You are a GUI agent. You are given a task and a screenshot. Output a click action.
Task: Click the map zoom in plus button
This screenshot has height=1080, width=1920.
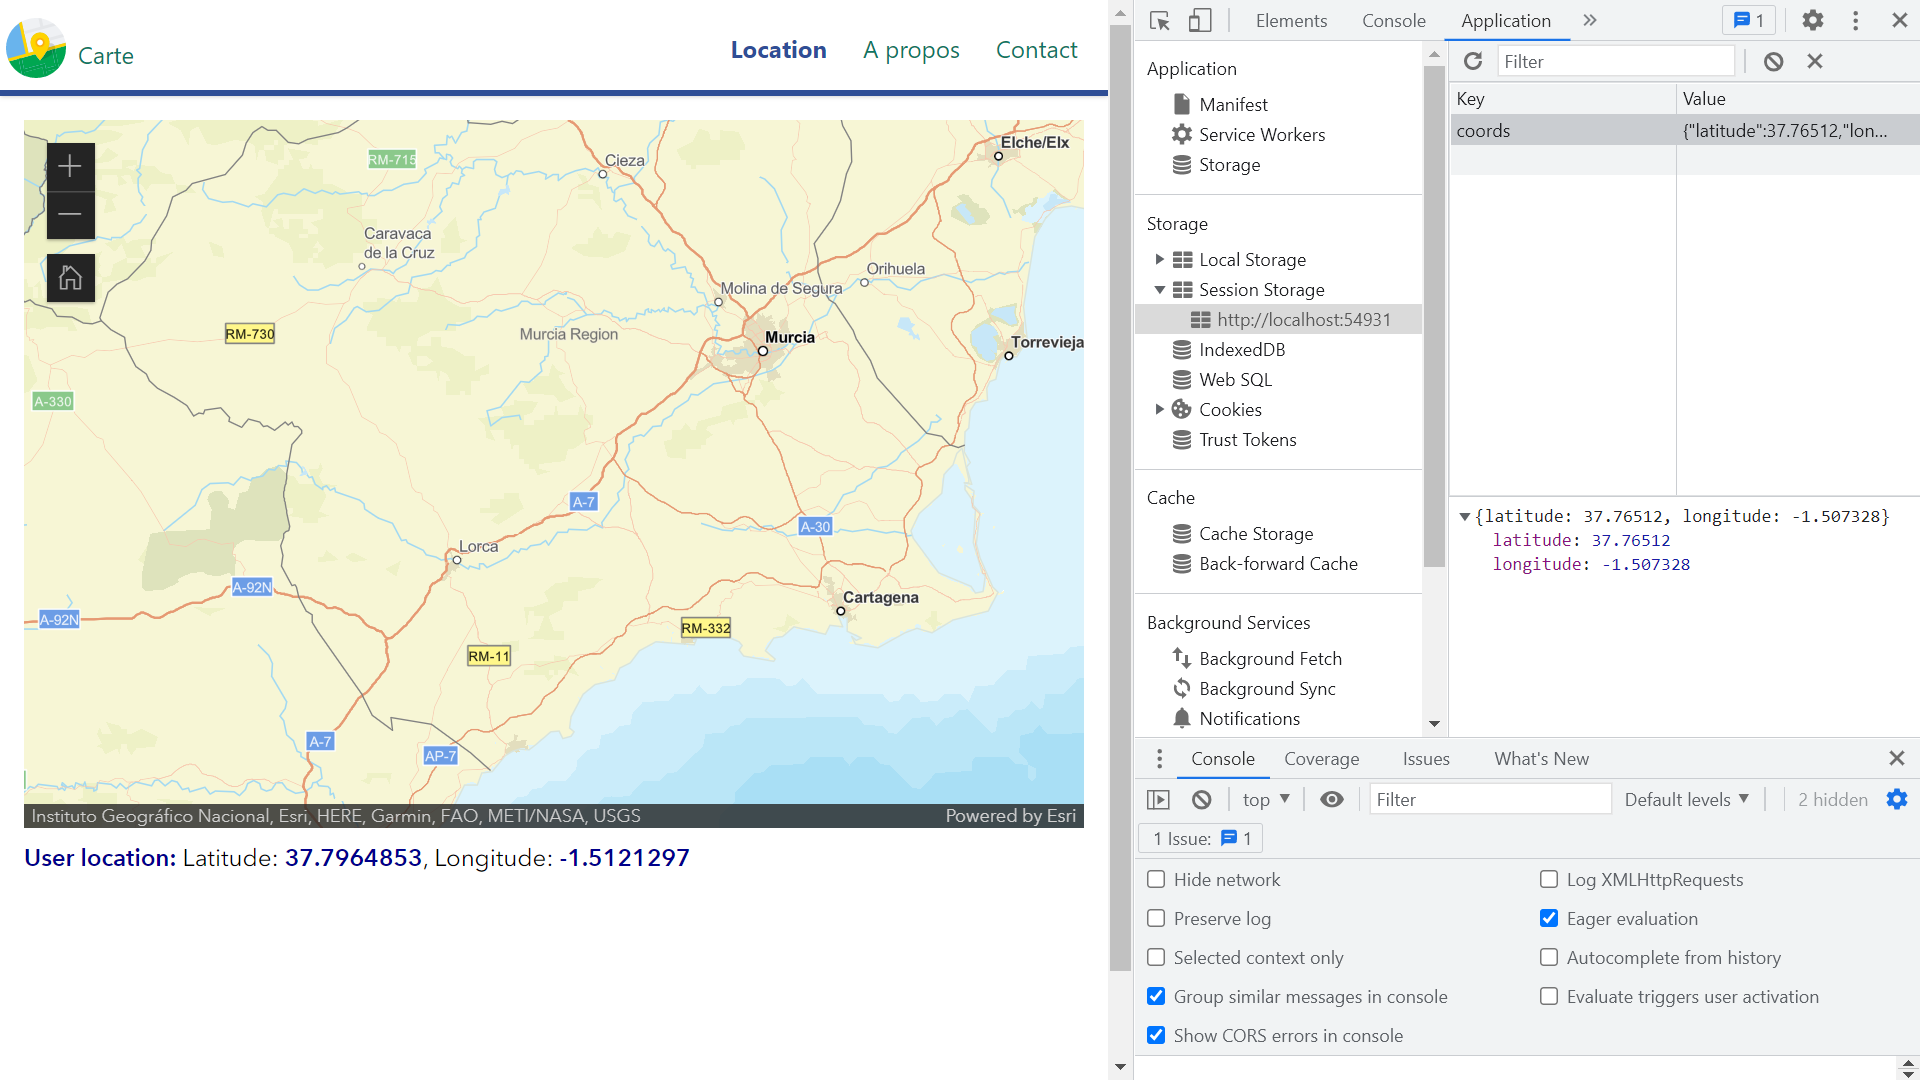click(x=70, y=166)
